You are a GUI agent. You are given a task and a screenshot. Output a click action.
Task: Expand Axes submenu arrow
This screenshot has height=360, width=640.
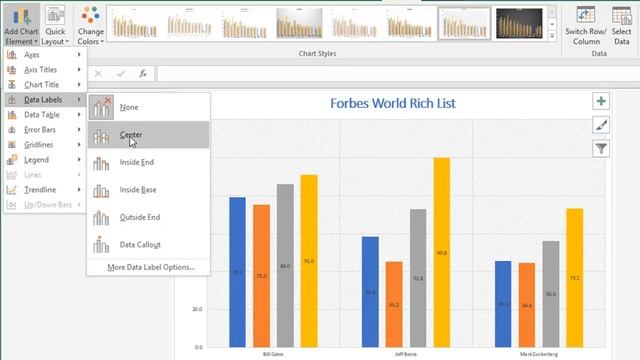point(79,55)
